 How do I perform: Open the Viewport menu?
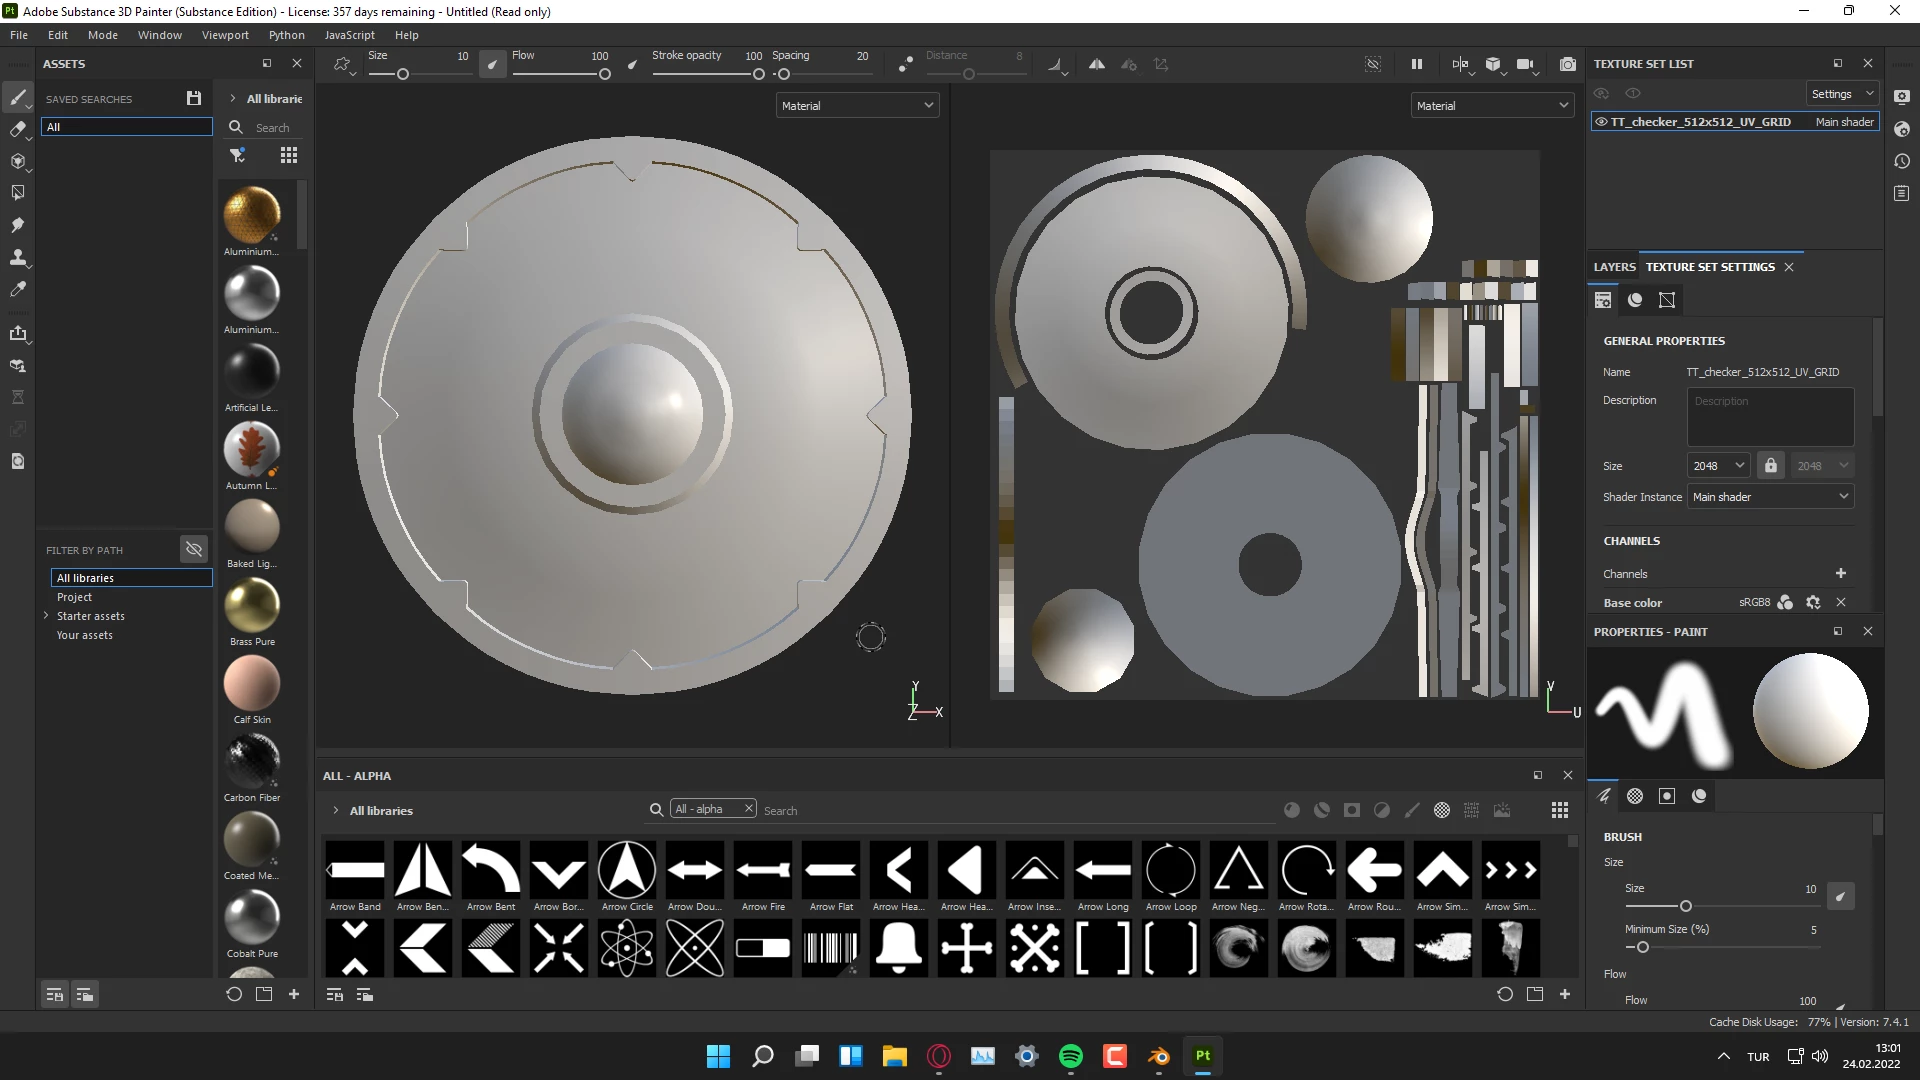(225, 35)
